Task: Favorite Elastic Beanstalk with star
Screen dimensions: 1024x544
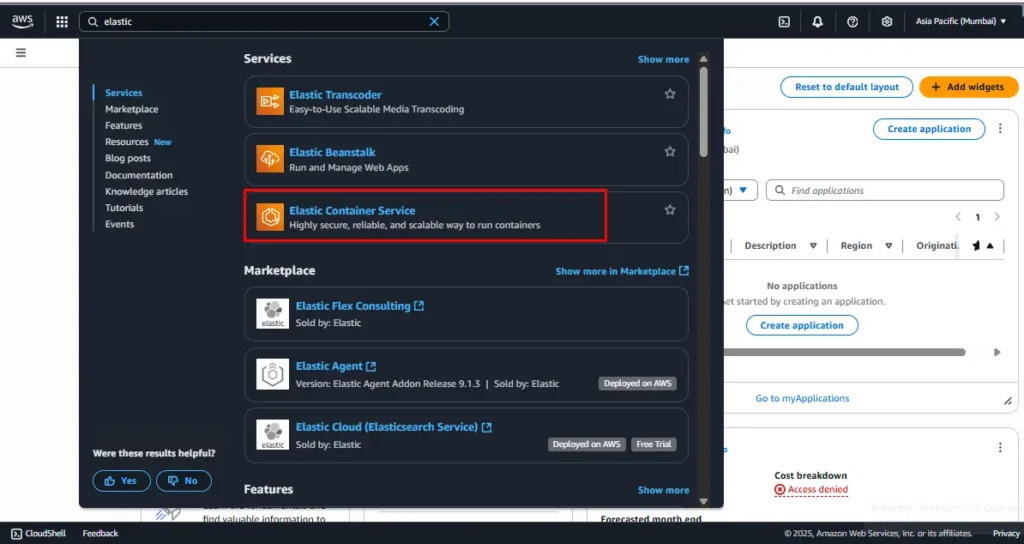Action: pyautogui.click(x=670, y=152)
